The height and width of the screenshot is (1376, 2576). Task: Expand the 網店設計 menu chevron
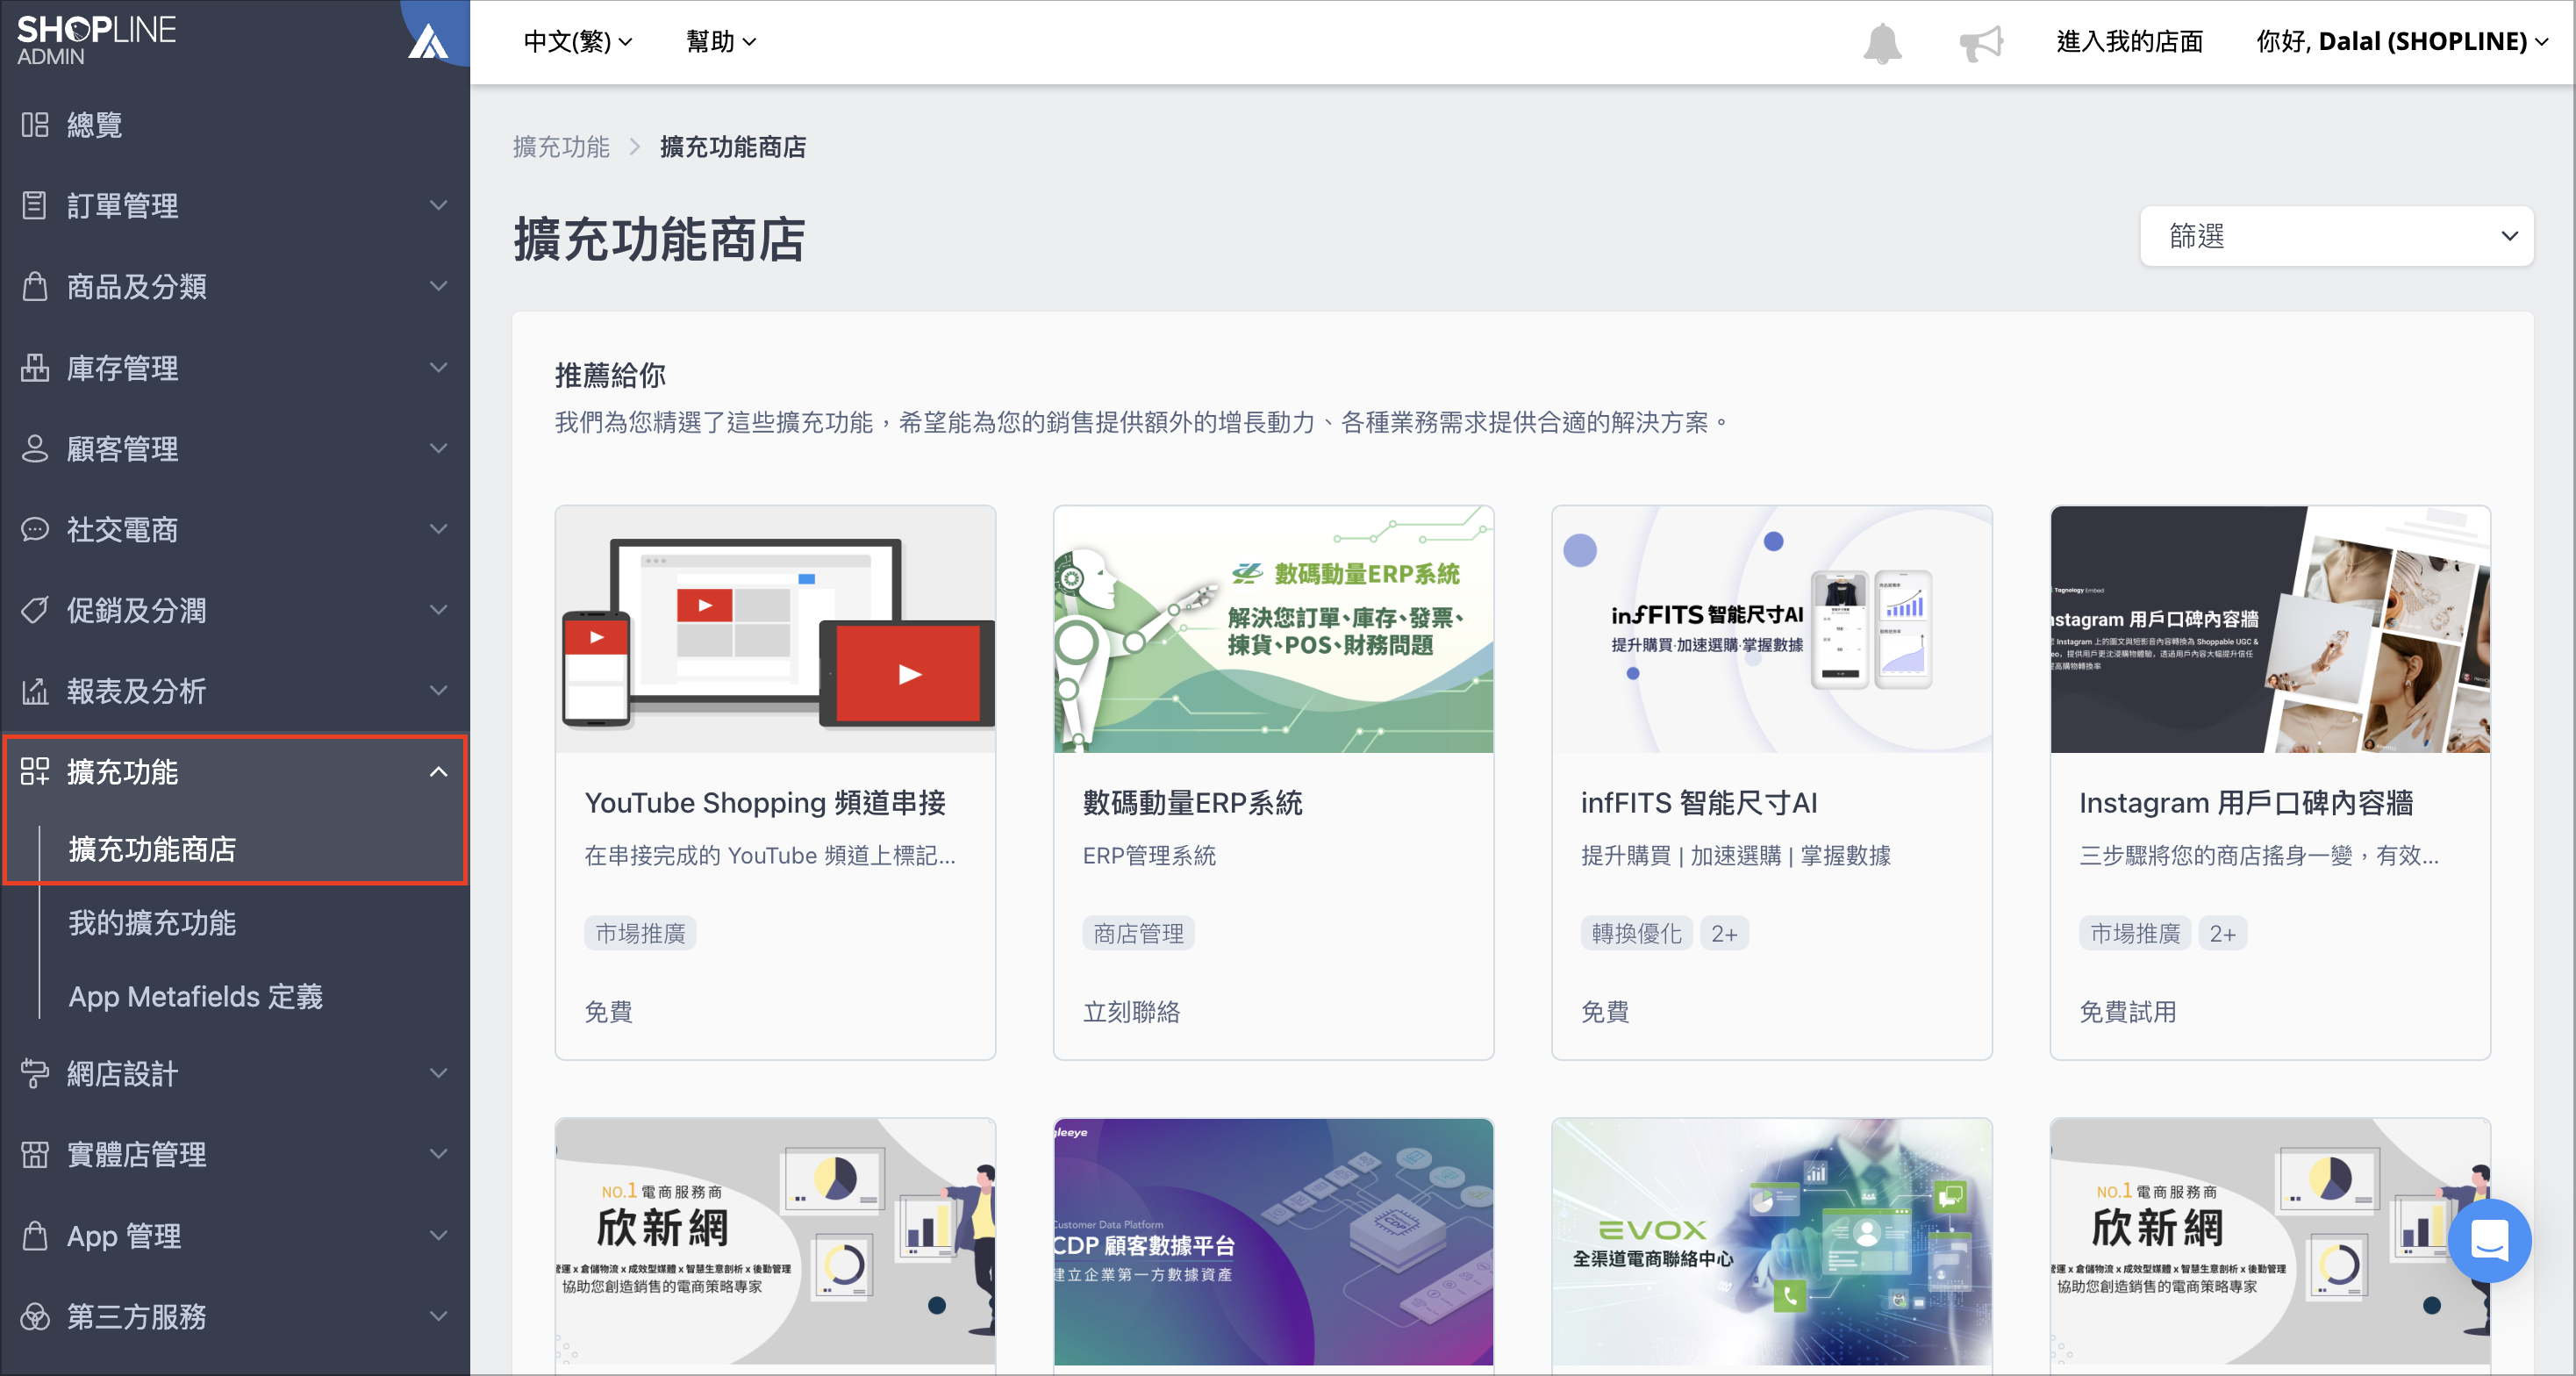pyautogui.click(x=438, y=1073)
